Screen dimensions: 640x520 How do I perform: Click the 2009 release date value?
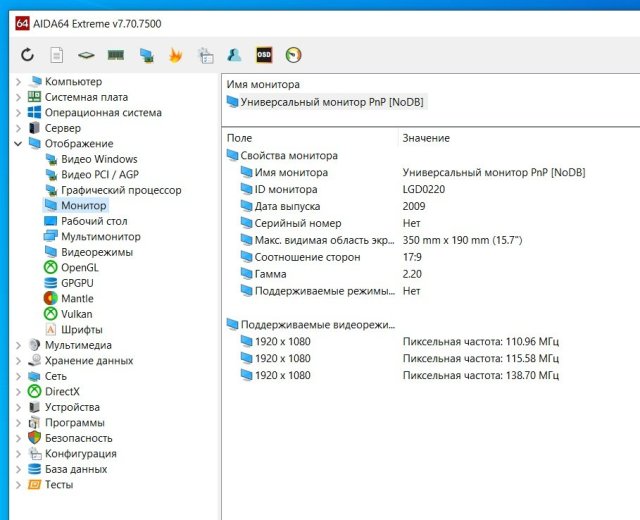[414, 206]
